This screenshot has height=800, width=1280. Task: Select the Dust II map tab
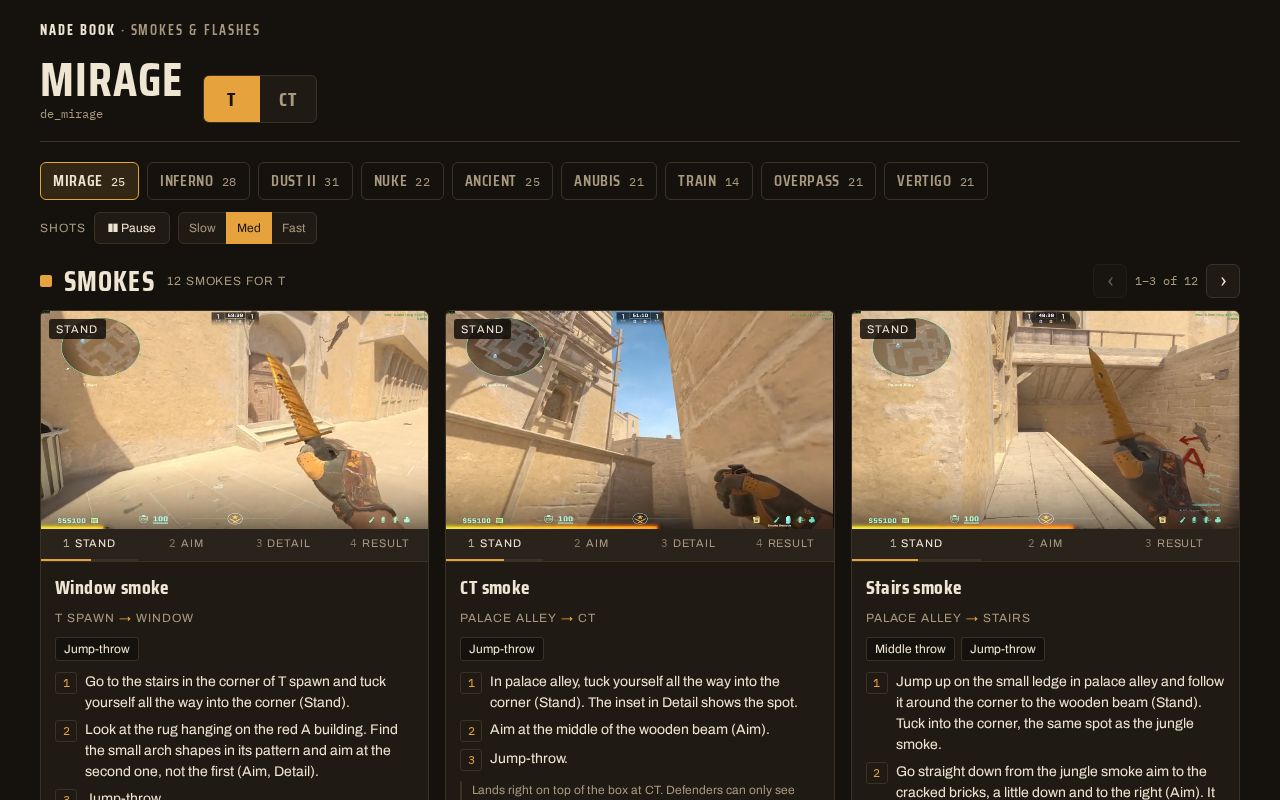(305, 181)
